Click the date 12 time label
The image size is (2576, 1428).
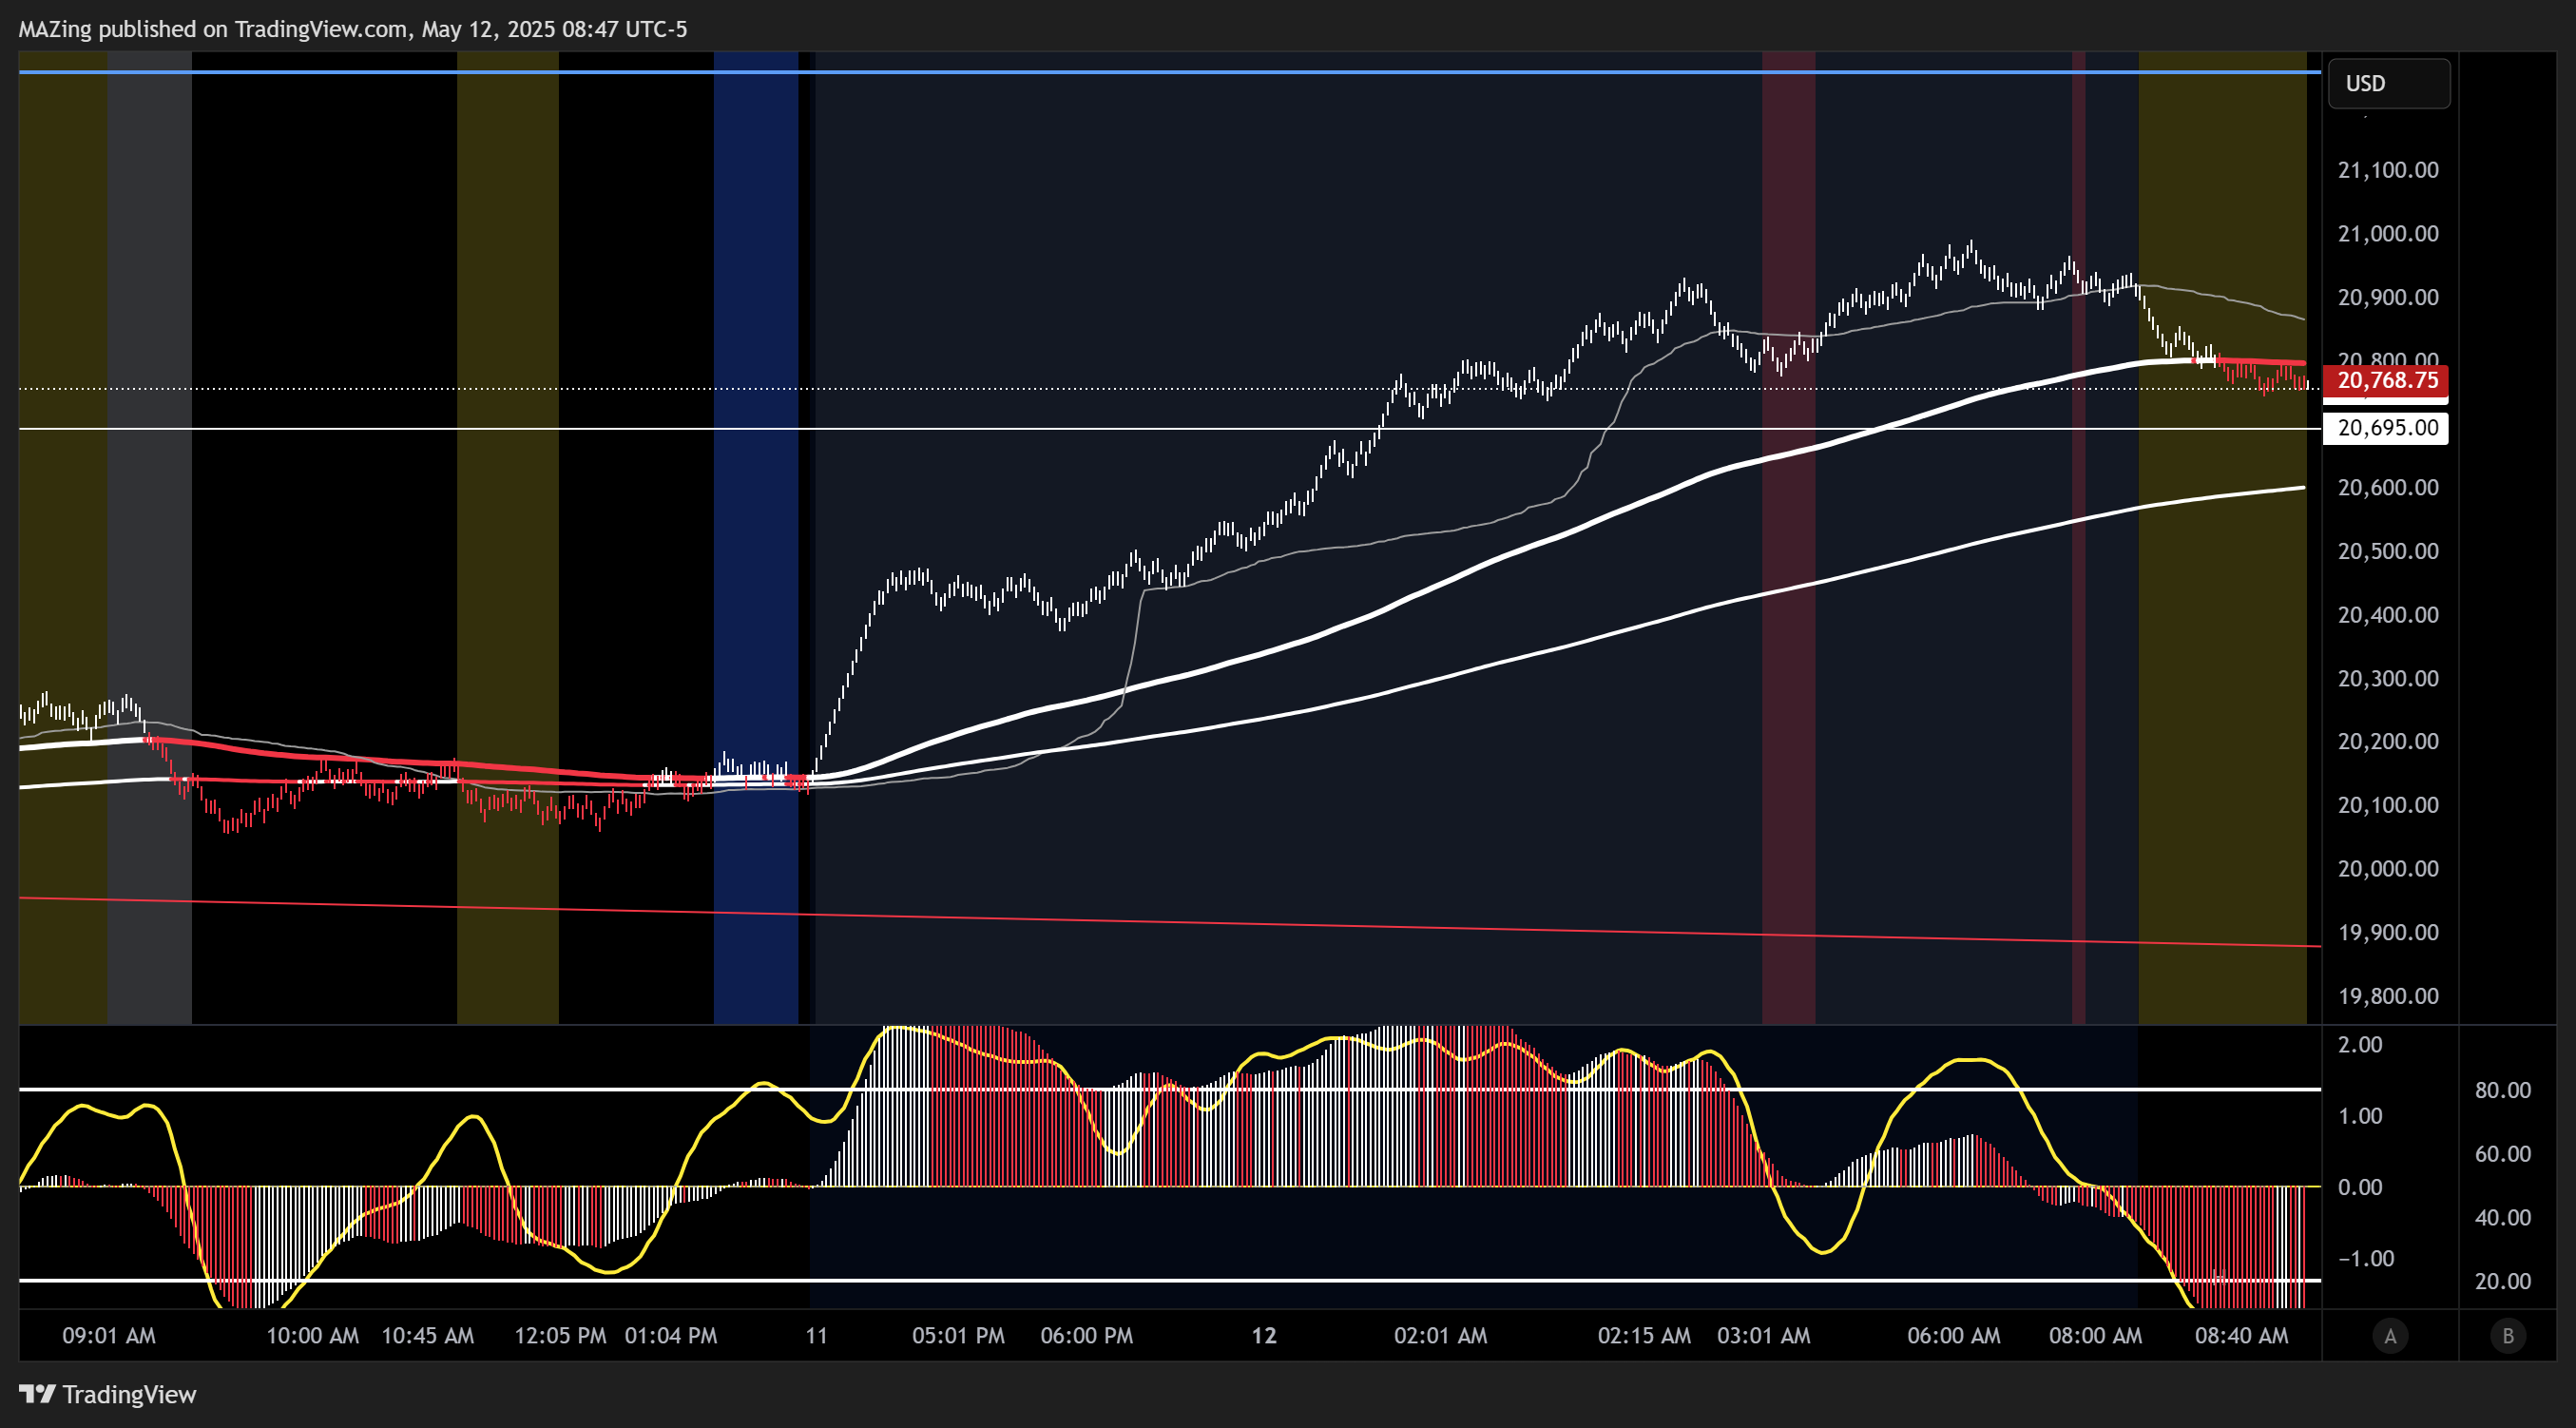tap(1265, 1336)
